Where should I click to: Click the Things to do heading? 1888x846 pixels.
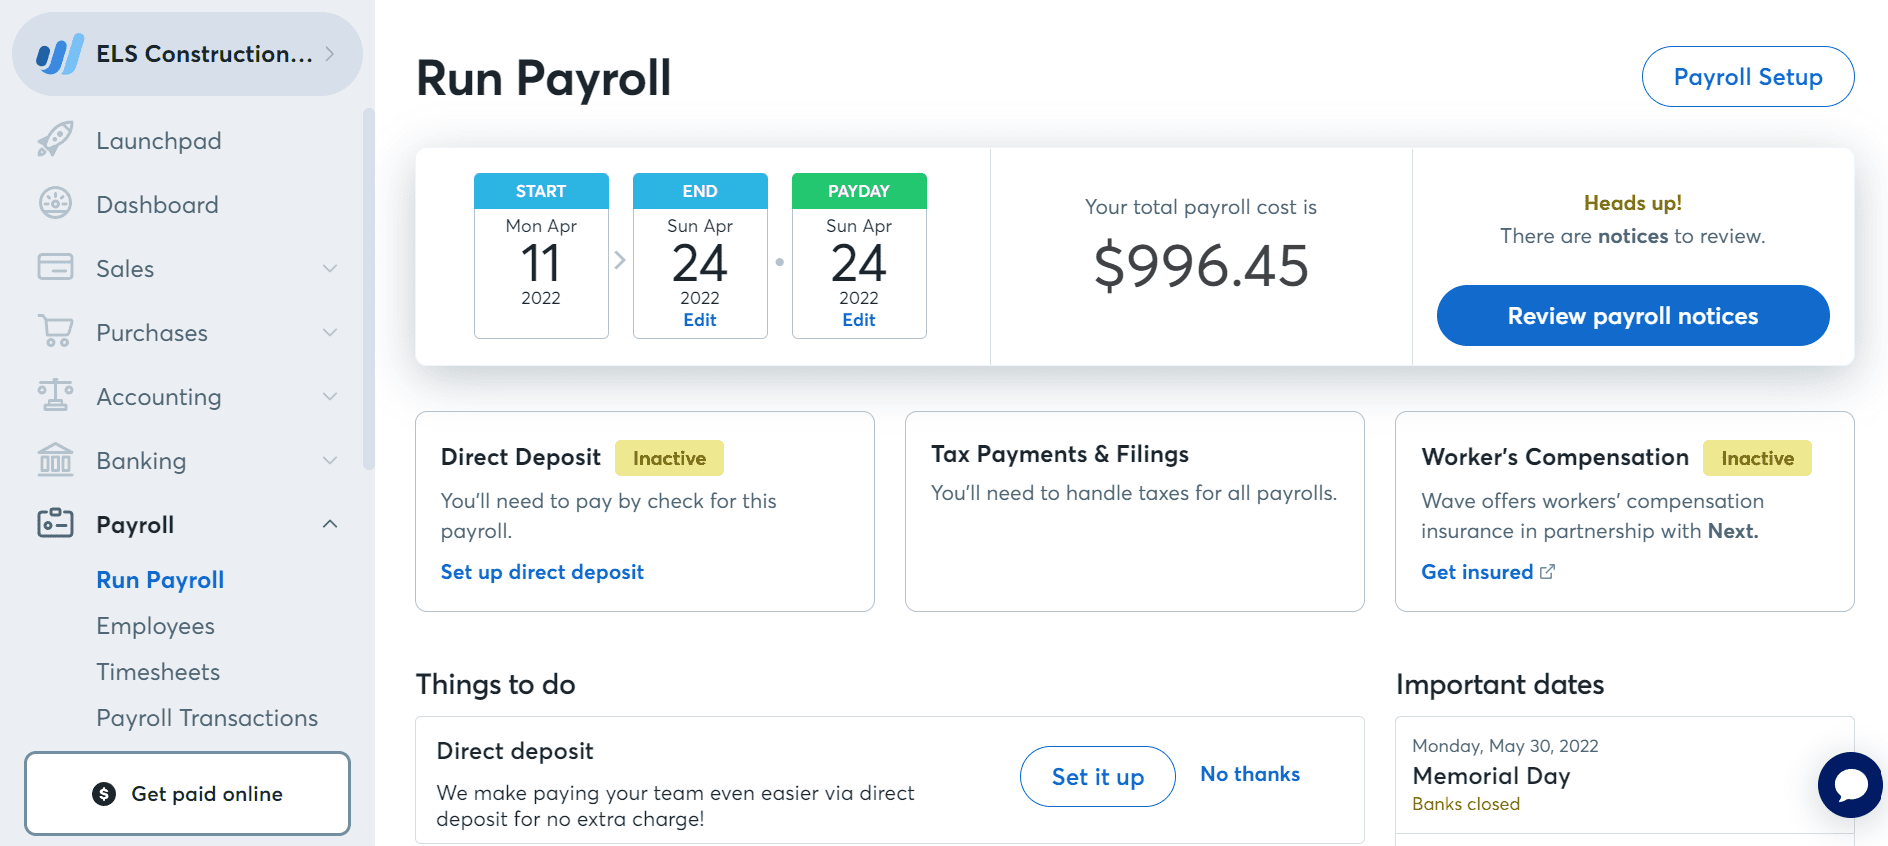pyautogui.click(x=496, y=684)
